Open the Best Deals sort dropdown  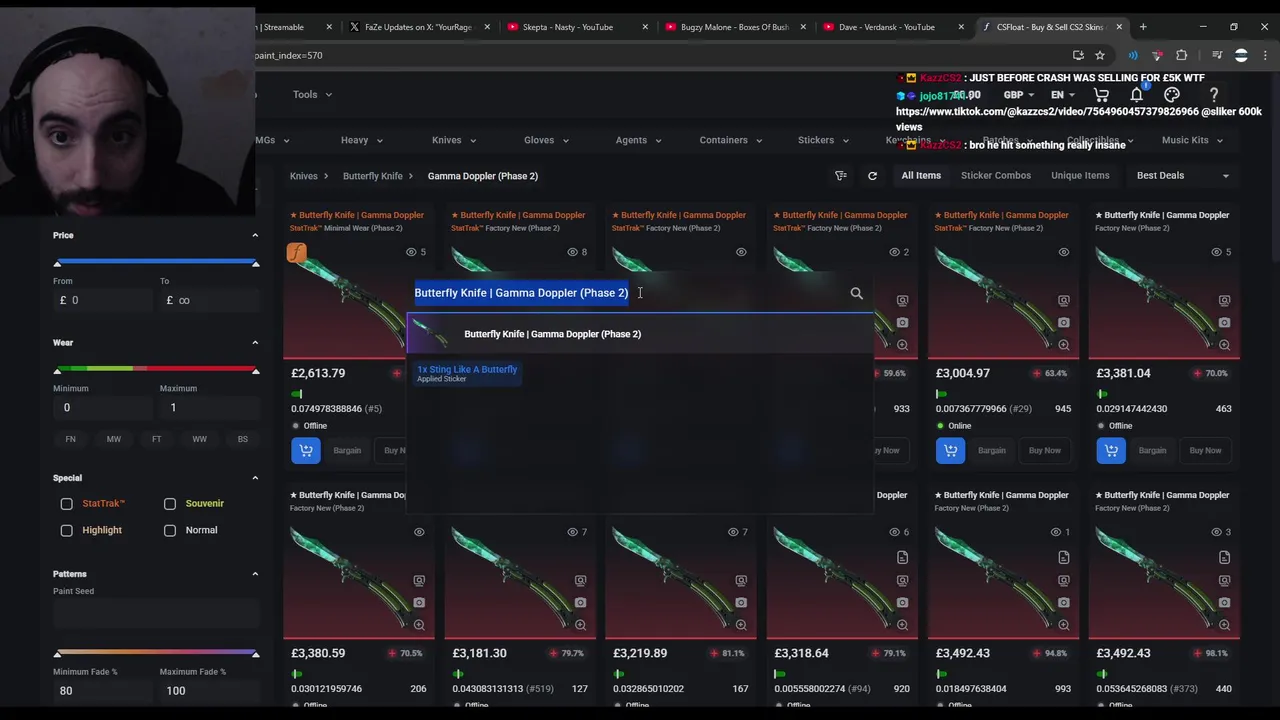[1183, 176]
